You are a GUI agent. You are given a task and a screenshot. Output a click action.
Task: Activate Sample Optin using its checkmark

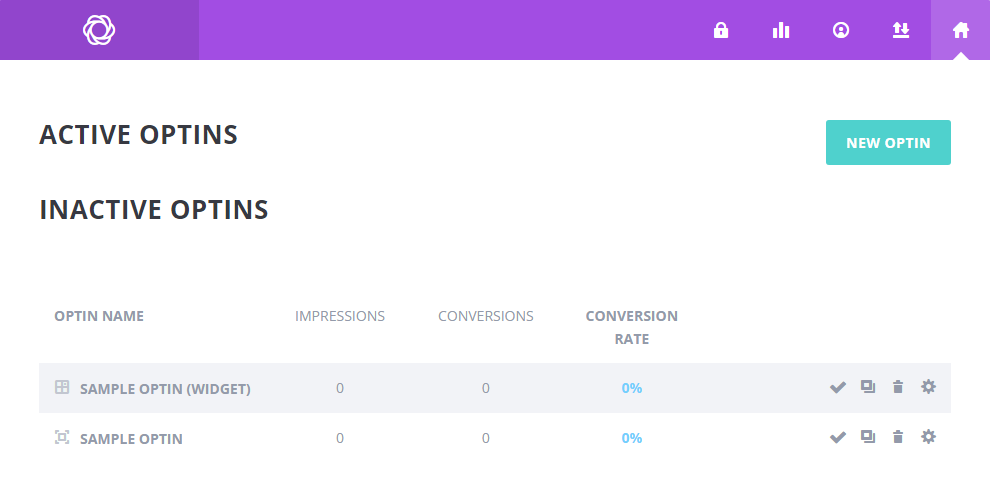click(x=838, y=438)
